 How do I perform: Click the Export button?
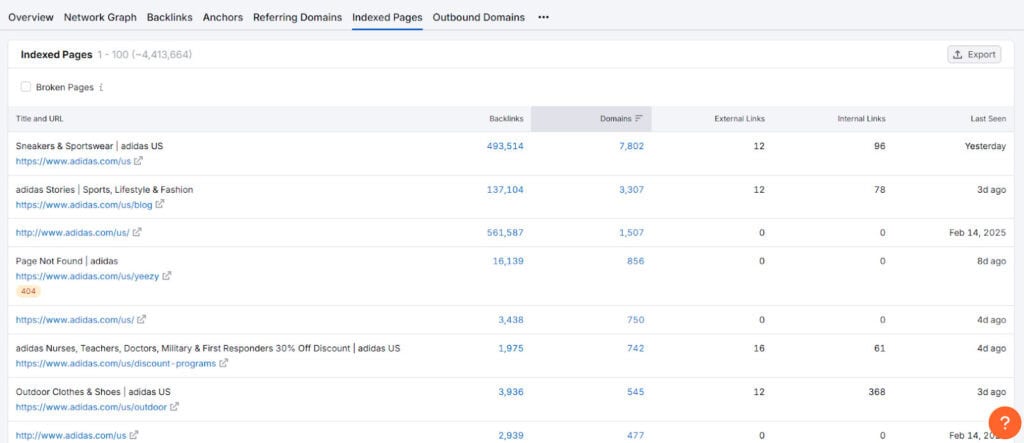click(x=974, y=55)
